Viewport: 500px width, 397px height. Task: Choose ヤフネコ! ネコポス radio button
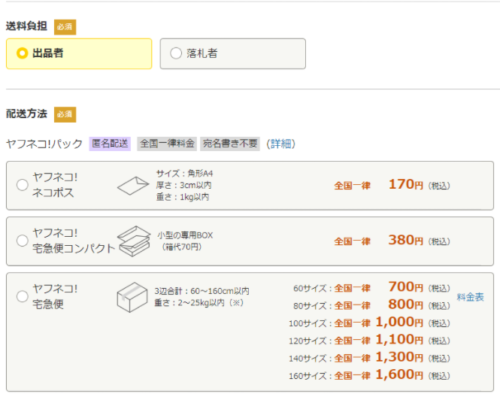coord(22,185)
